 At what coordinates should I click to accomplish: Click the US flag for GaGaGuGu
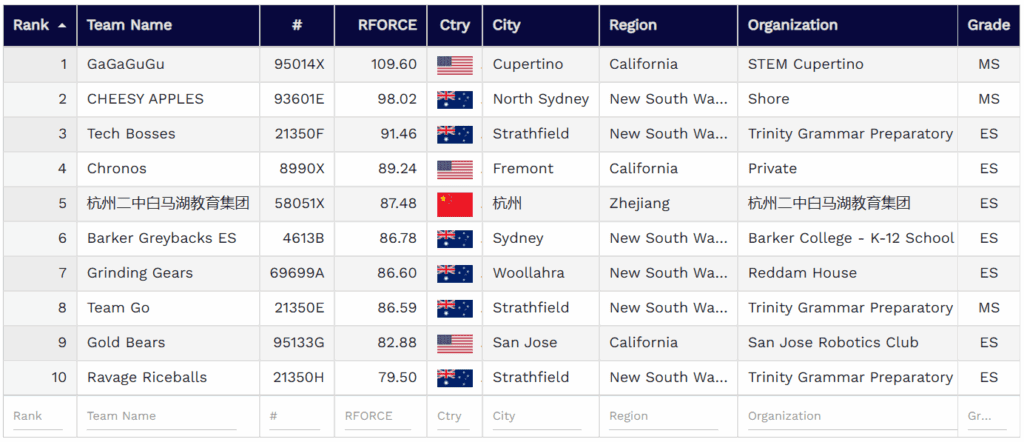pos(454,65)
